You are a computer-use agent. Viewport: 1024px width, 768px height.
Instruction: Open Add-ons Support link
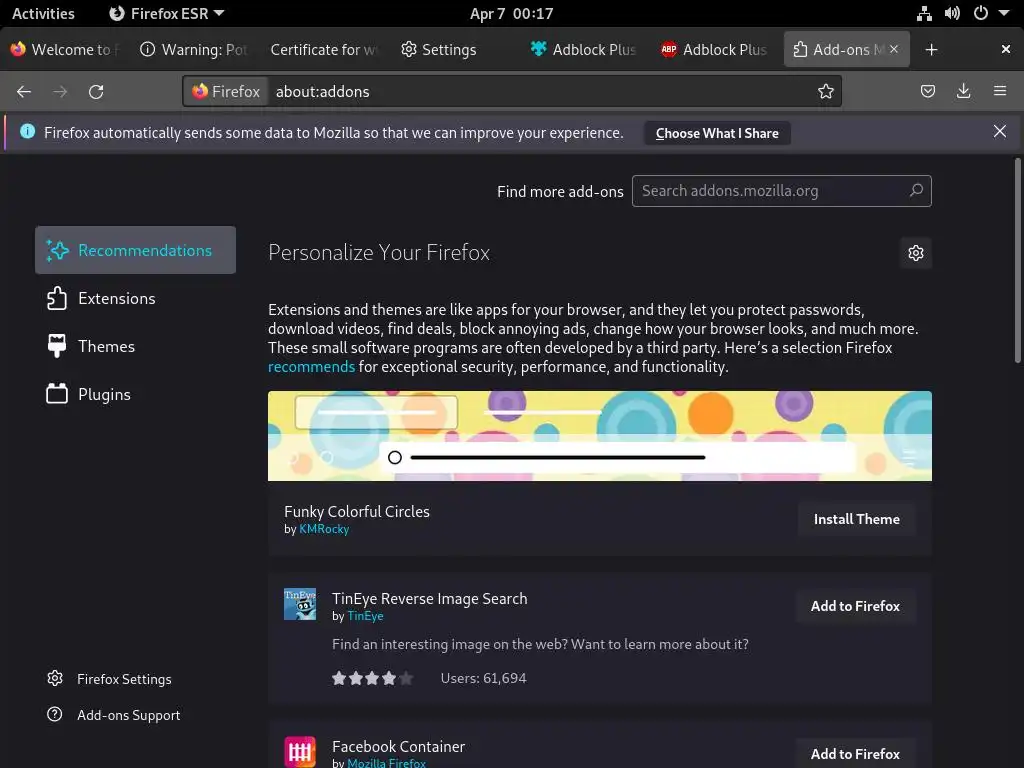(x=113, y=715)
